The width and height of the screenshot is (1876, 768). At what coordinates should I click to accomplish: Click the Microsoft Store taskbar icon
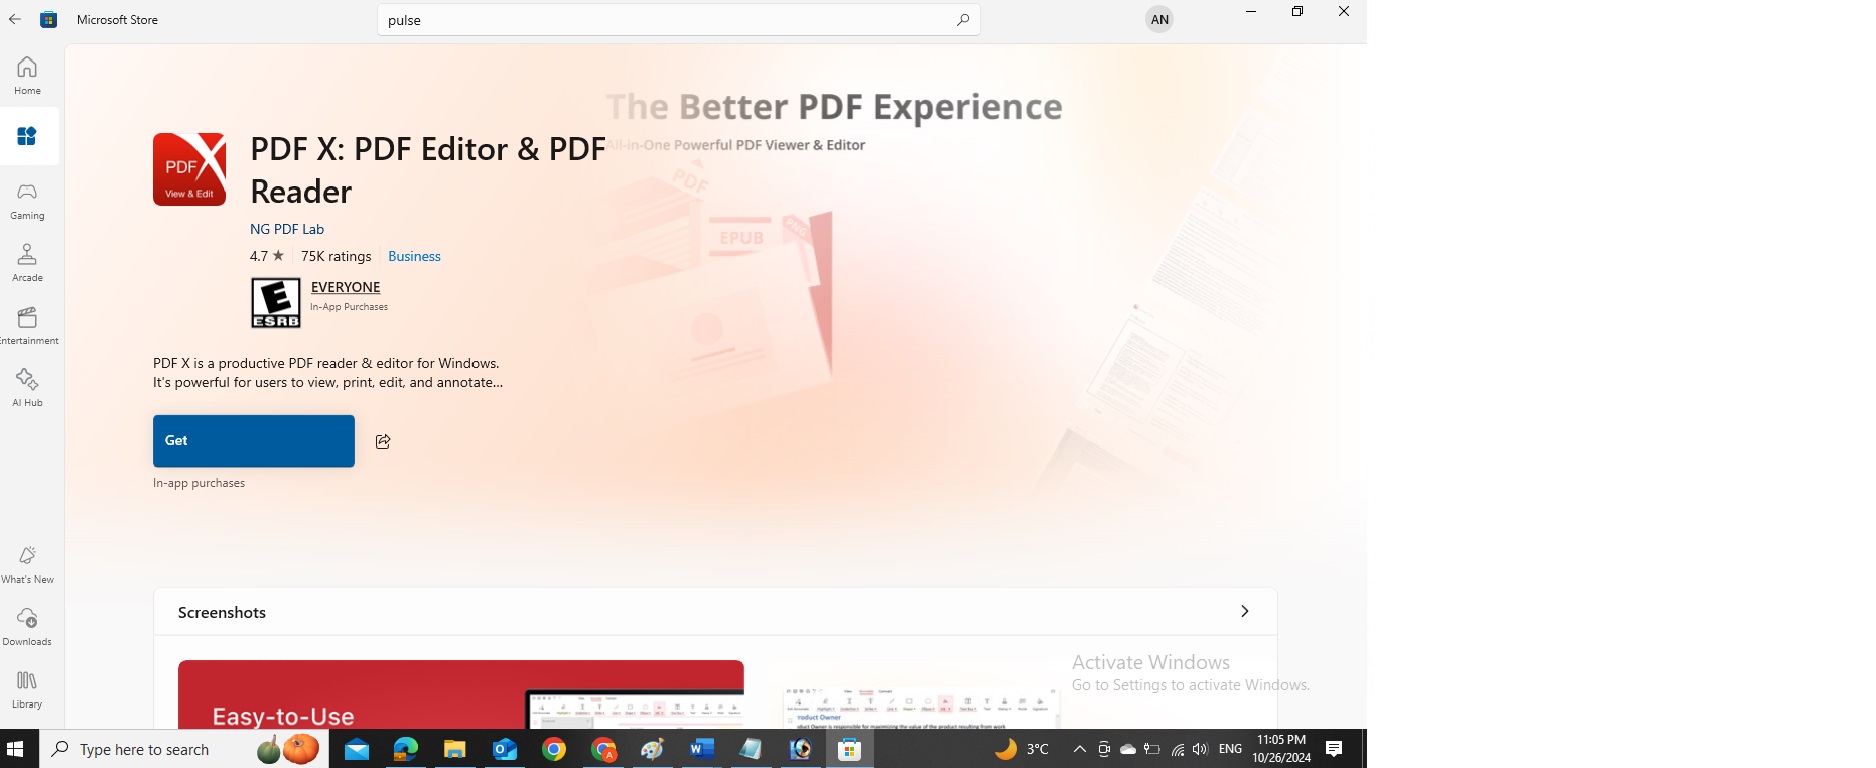850,749
